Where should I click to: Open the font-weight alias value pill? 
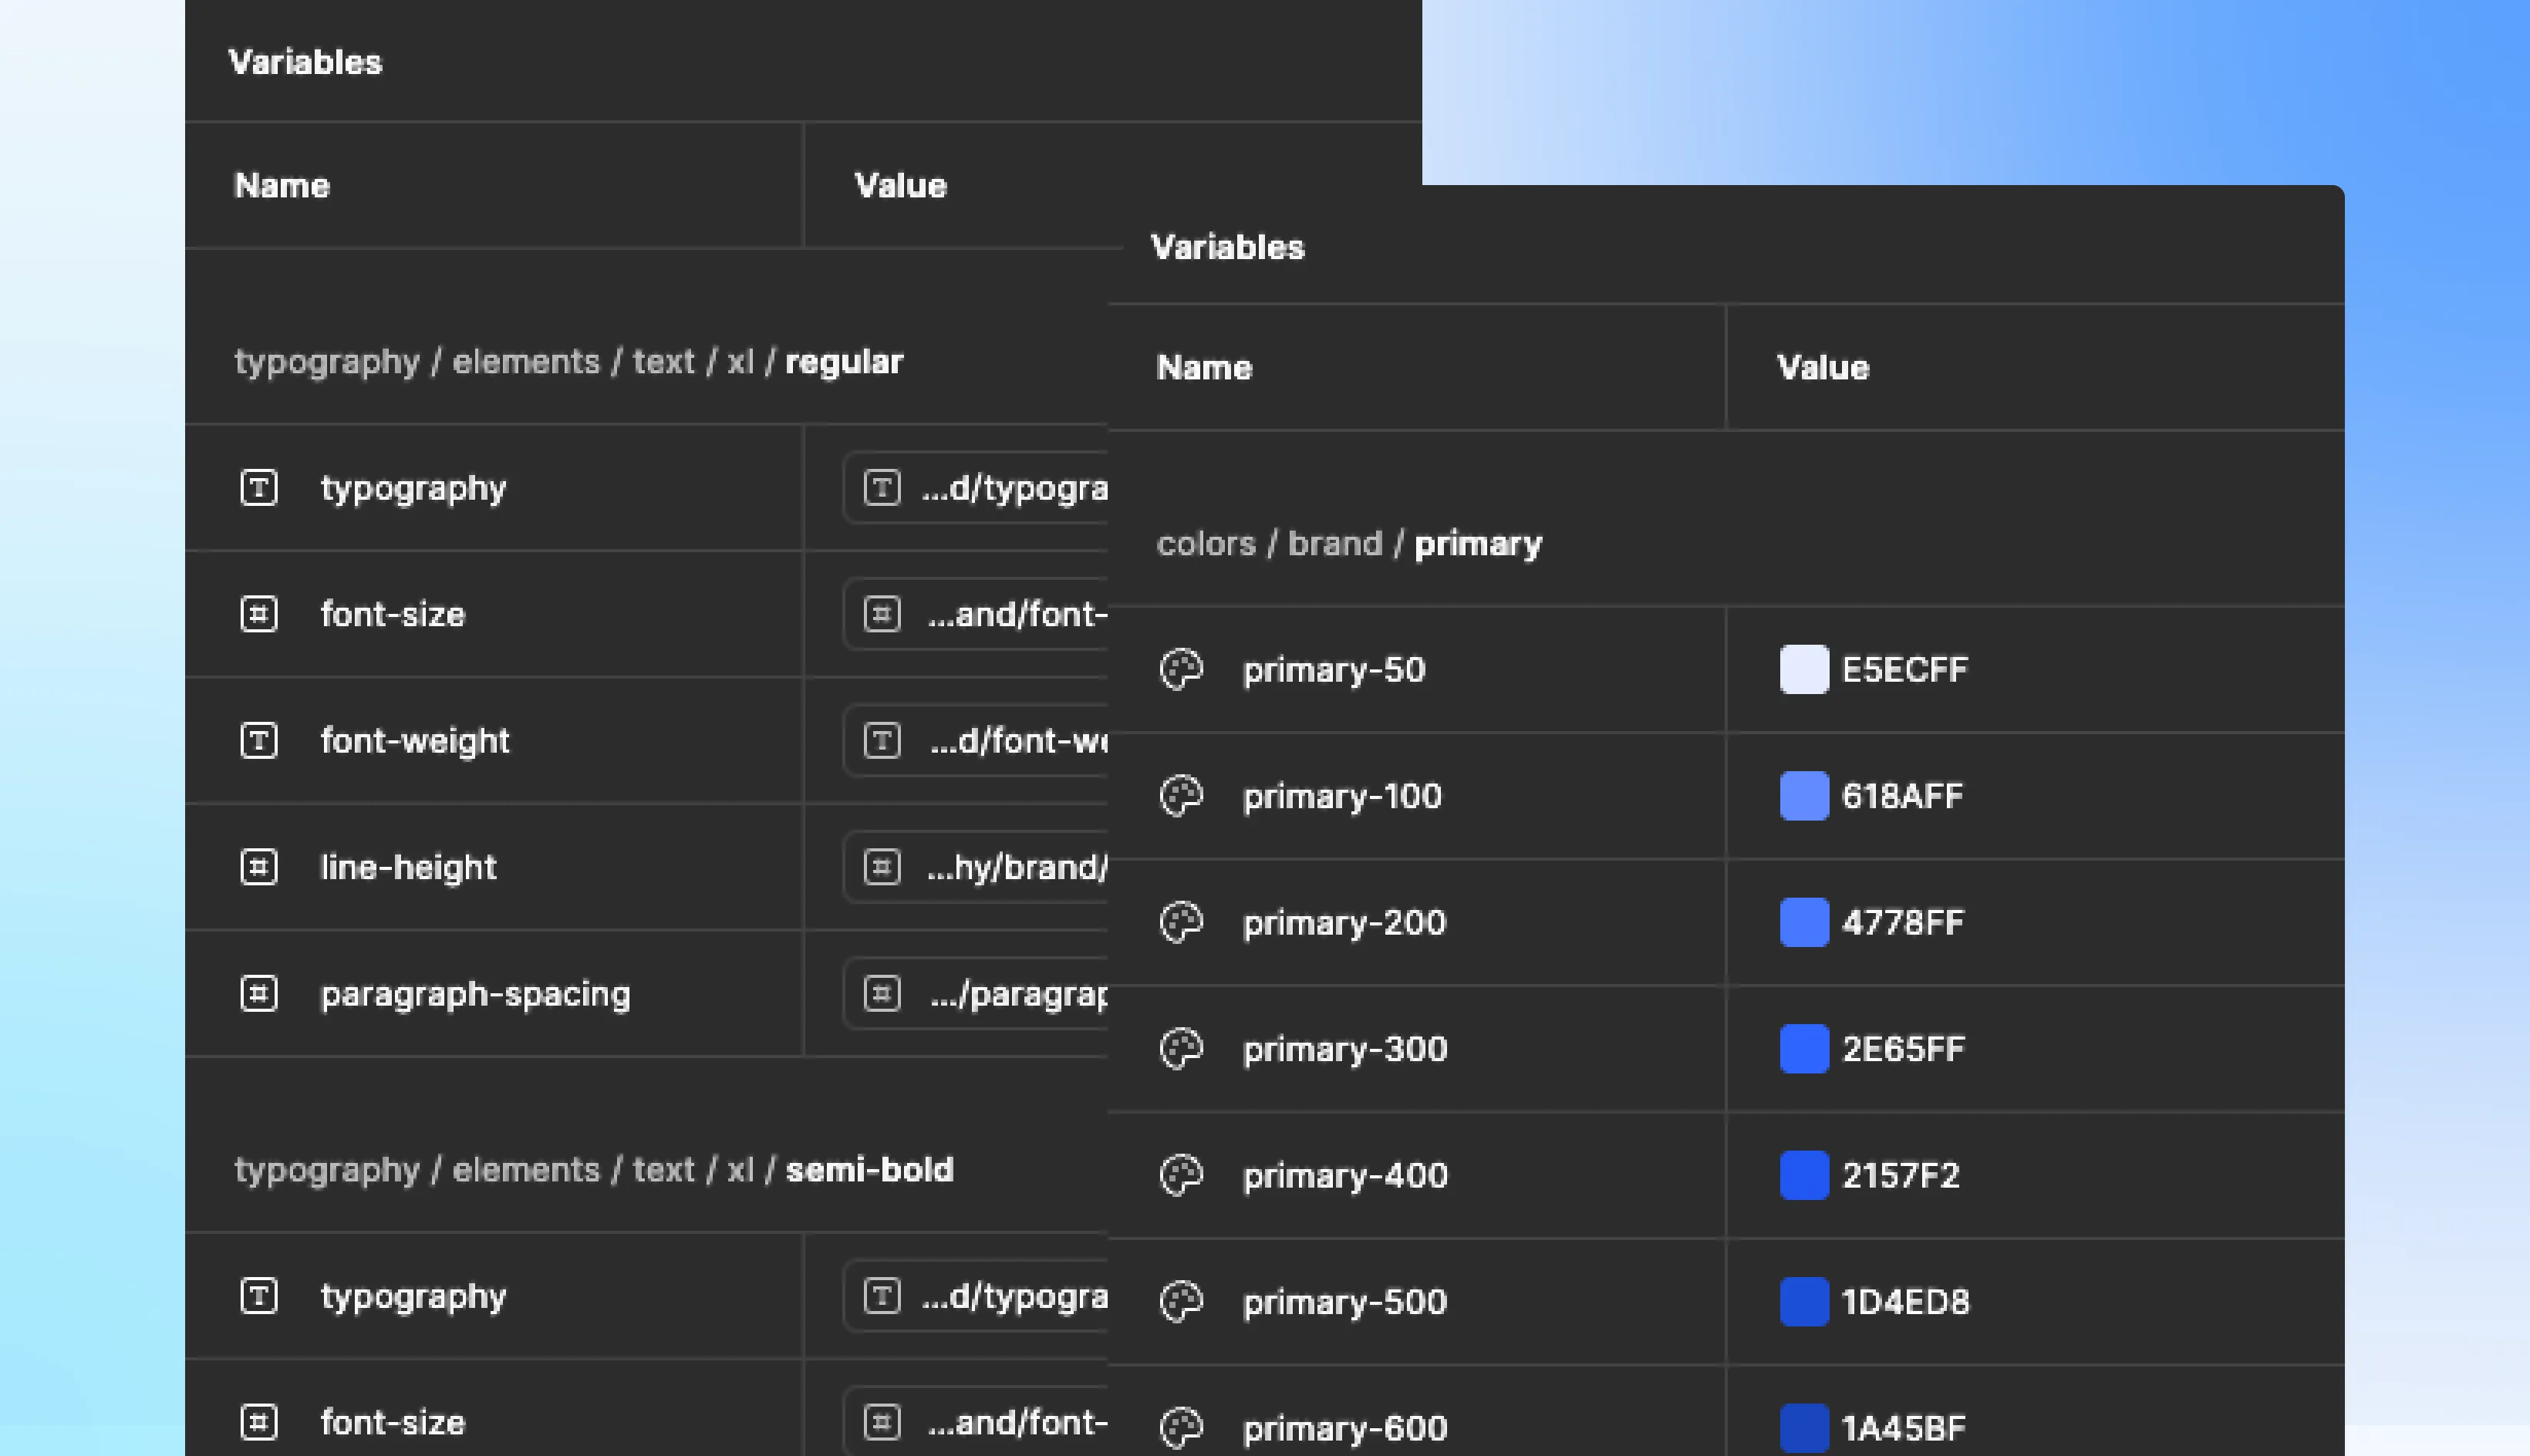(985, 741)
